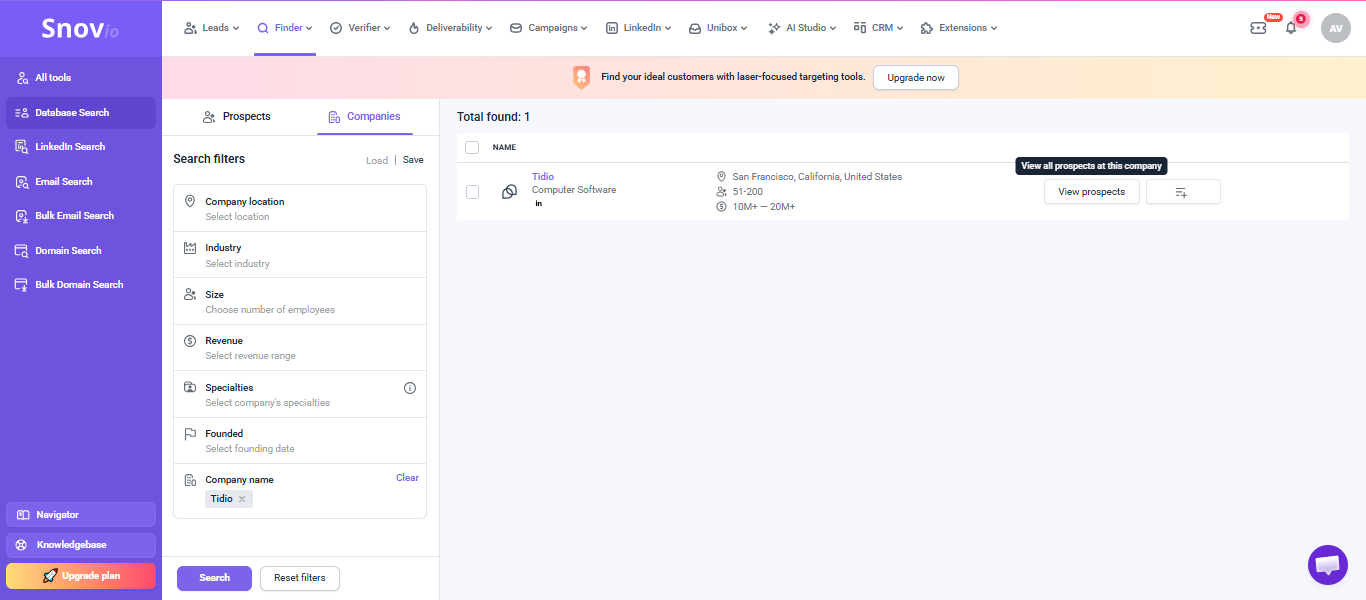
Task: Click the purple Search button
Action: [214, 578]
